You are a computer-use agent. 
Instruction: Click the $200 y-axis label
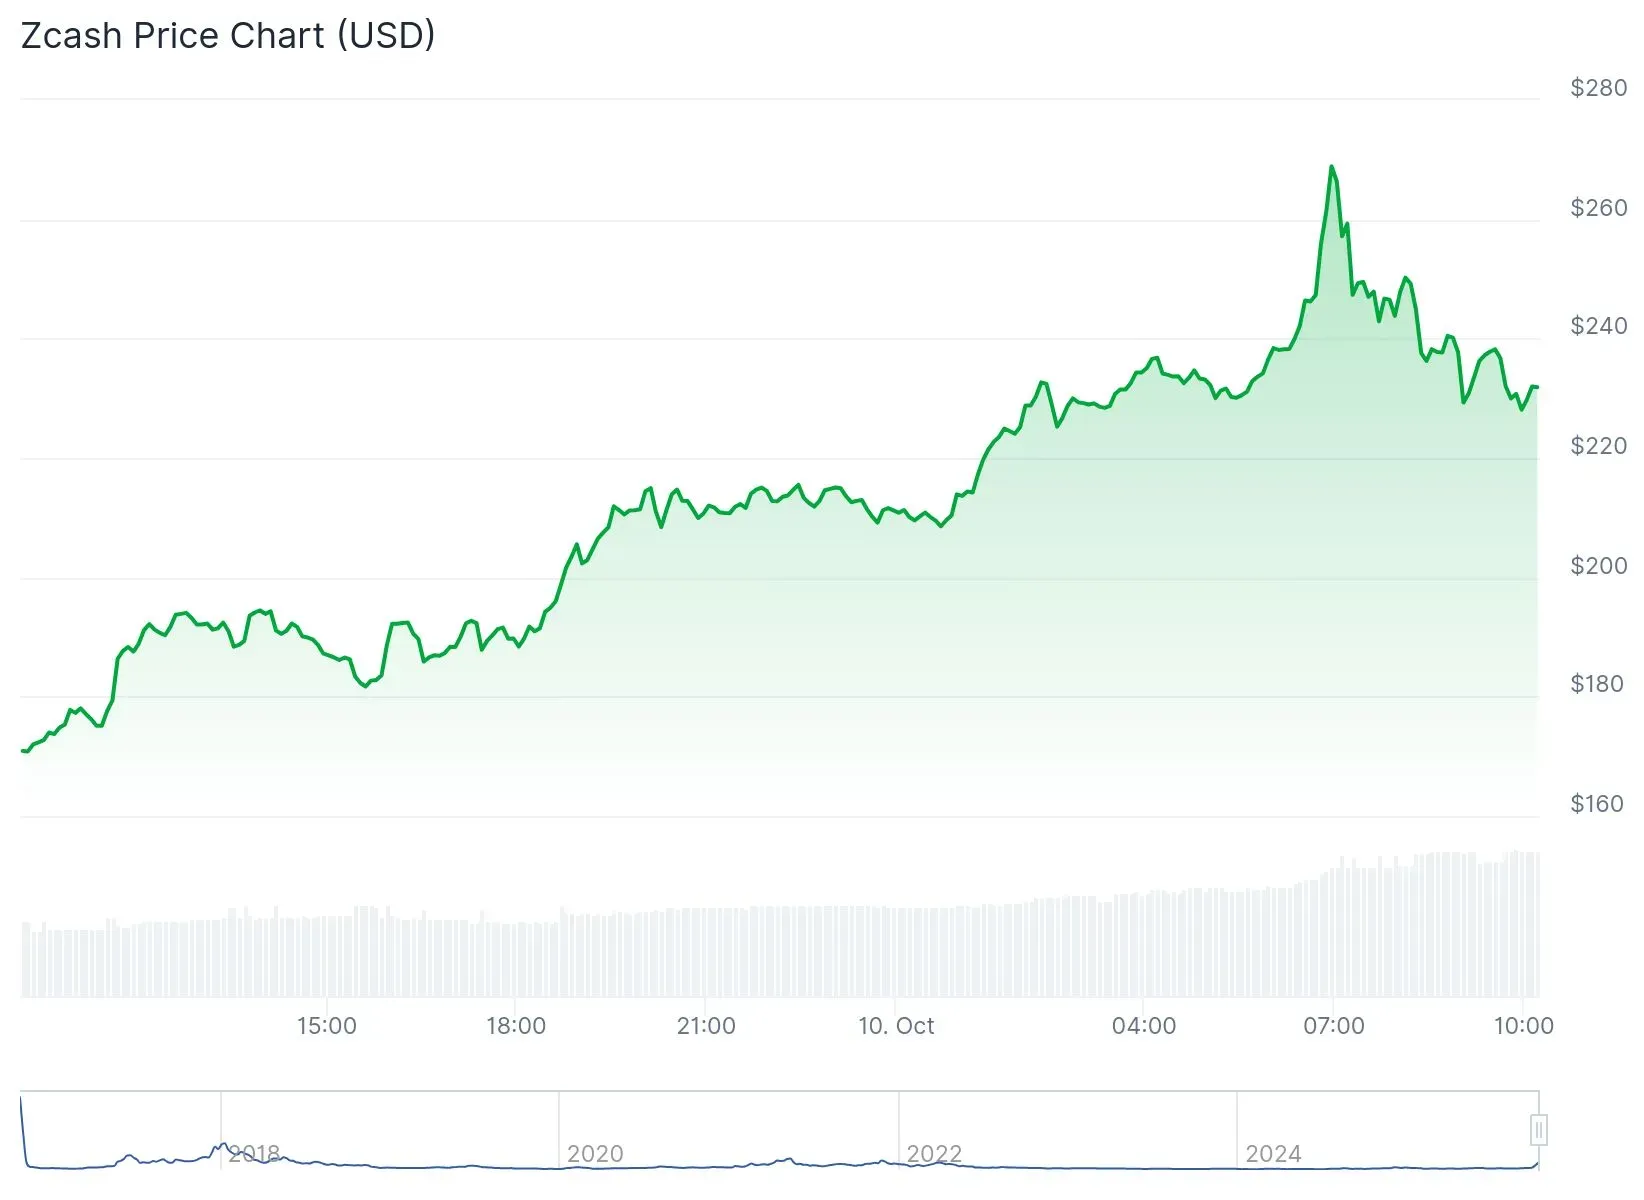(1598, 566)
